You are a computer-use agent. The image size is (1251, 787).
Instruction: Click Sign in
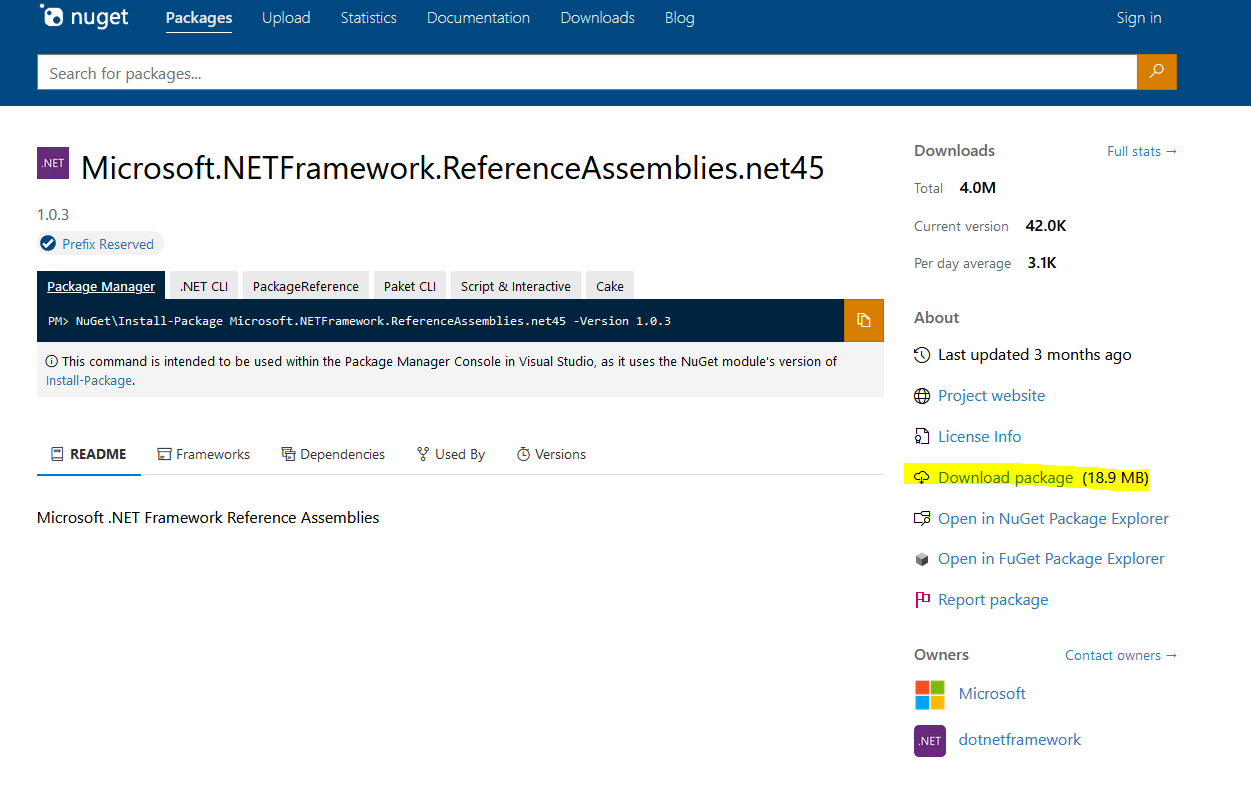pos(1138,17)
